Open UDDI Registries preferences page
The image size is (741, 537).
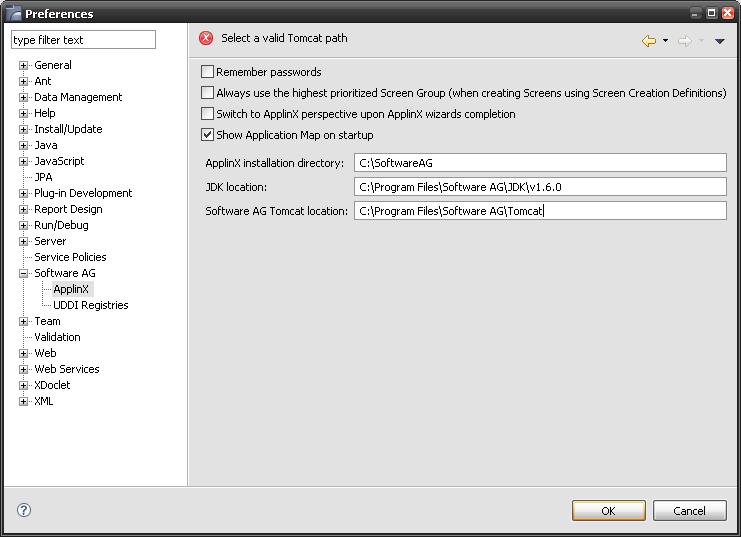click(x=90, y=305)
